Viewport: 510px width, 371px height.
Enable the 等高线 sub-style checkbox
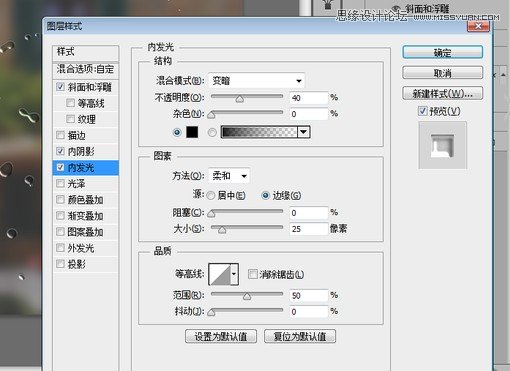pos(70,103)
